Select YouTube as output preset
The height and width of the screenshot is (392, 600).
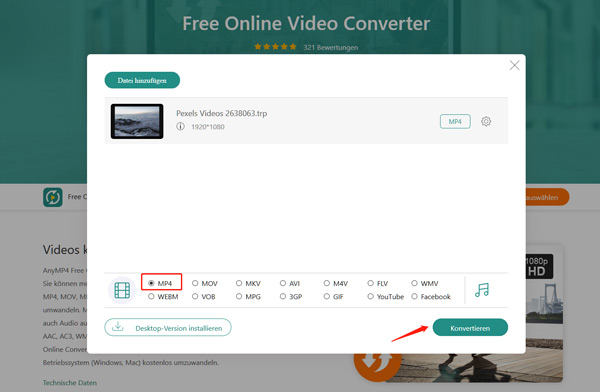370,296
